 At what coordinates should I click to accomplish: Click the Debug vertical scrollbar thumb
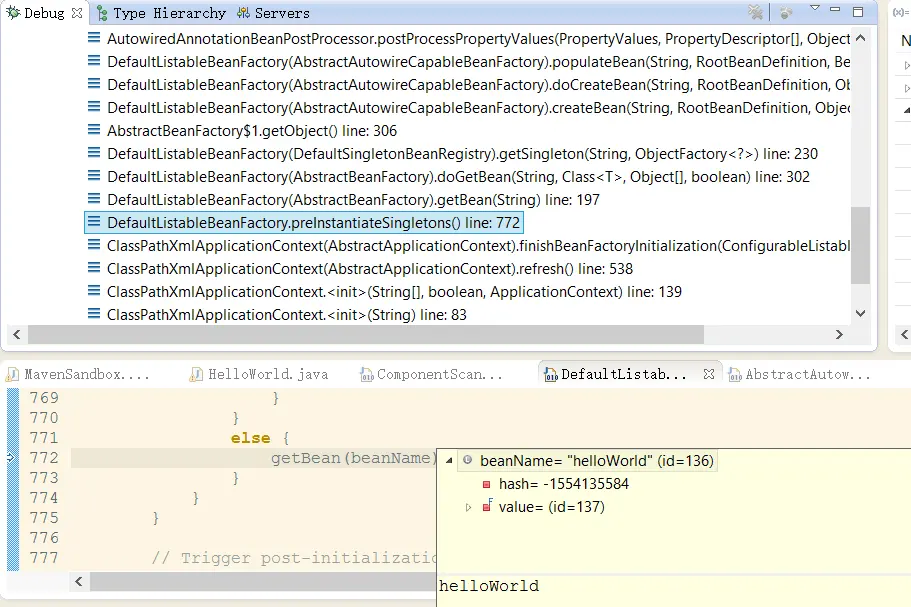click(860, 245)
